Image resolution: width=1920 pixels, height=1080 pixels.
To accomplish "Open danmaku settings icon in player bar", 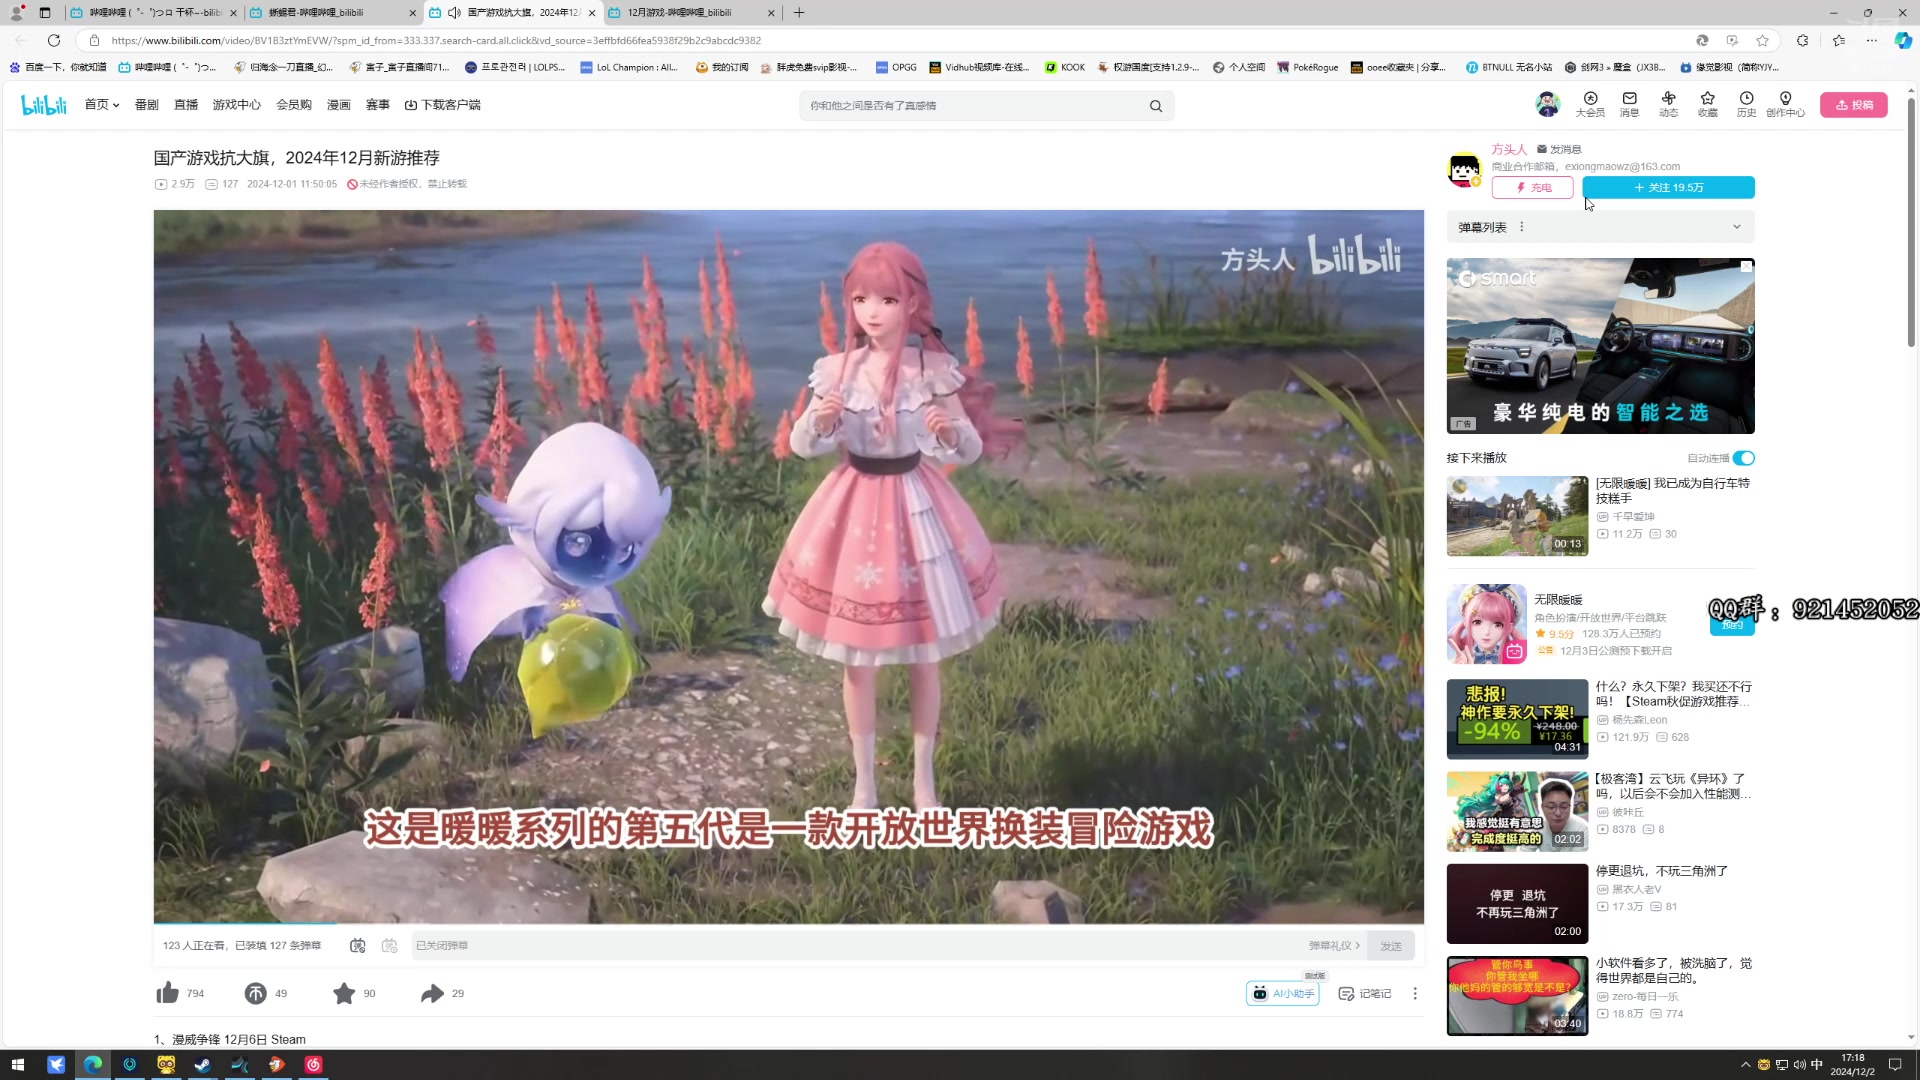I will (x=390, y=946).
